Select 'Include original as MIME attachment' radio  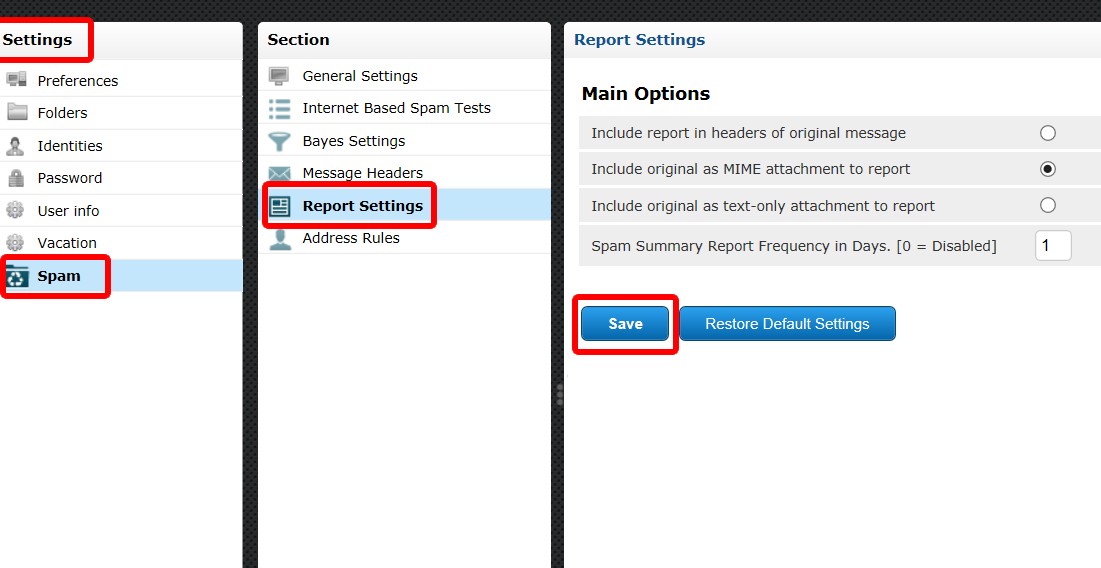tap(1048, 169)
